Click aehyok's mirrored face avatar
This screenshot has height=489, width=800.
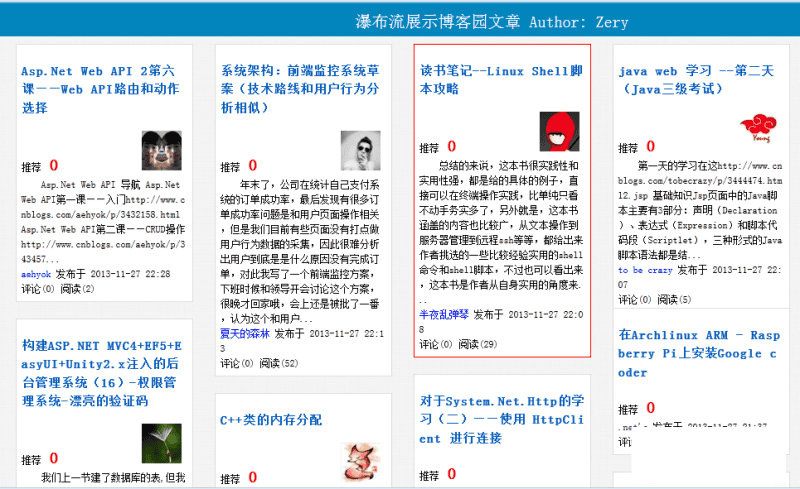click(x=162, y=151)
